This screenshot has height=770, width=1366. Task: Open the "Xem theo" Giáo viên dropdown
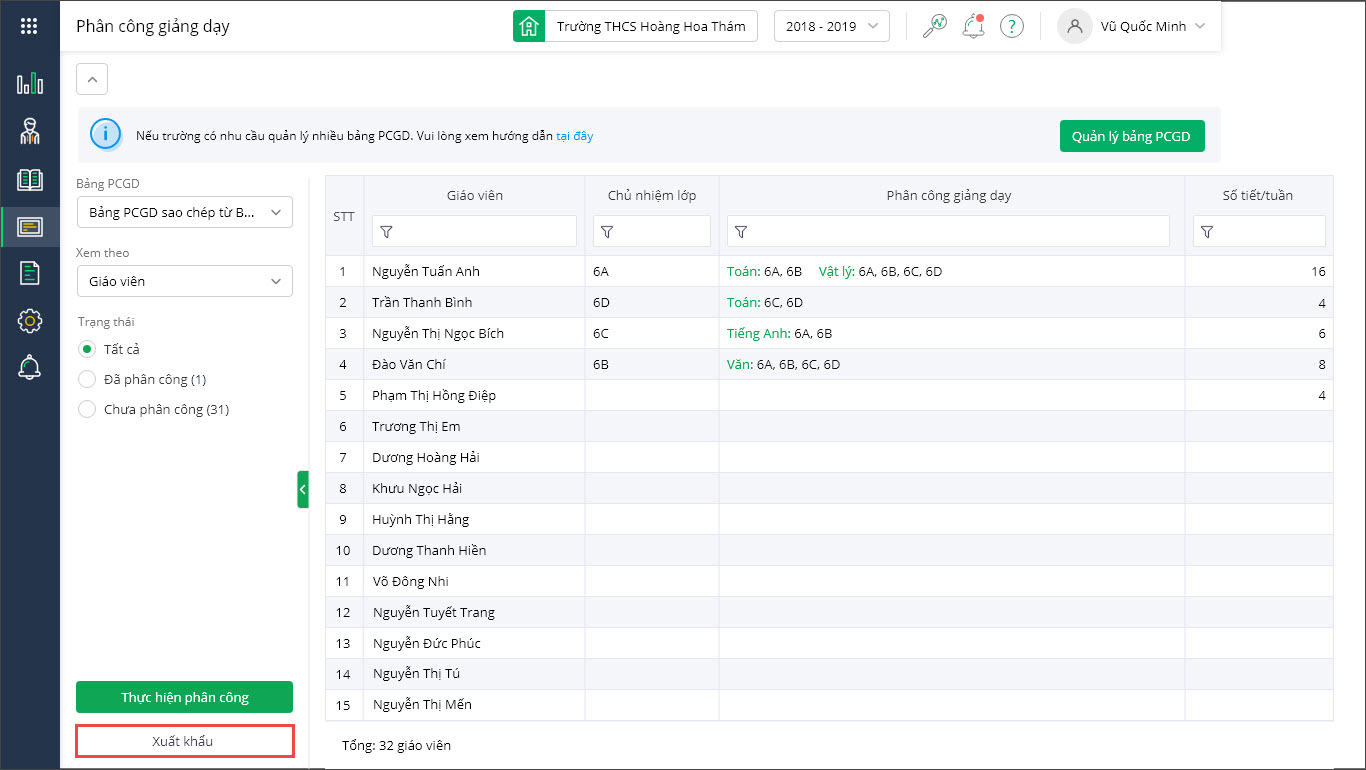coord(184,281)
